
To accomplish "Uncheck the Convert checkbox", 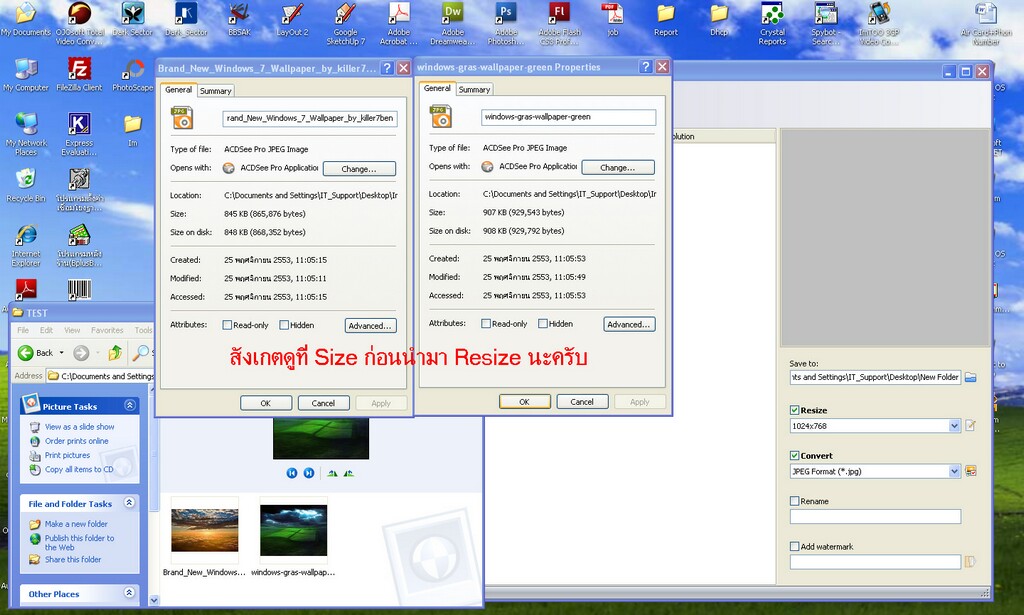I will [795, 456].
